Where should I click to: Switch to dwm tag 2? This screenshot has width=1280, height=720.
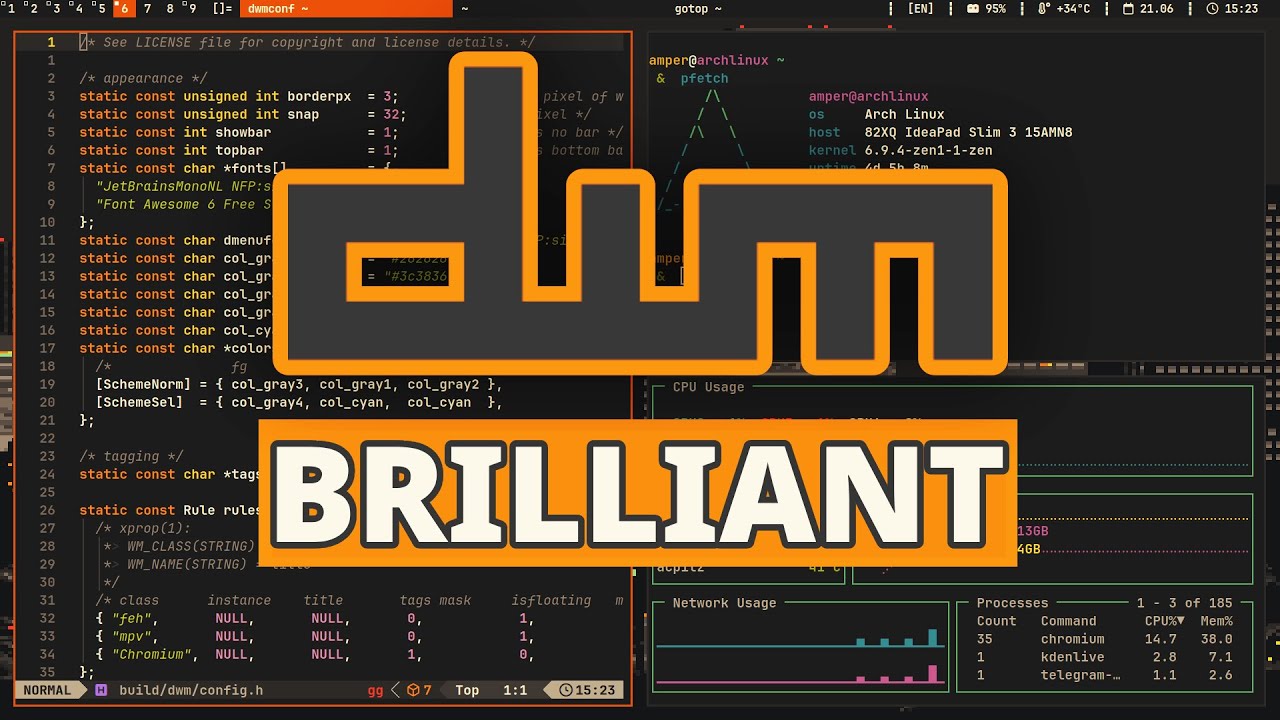[x=34, y=8]
